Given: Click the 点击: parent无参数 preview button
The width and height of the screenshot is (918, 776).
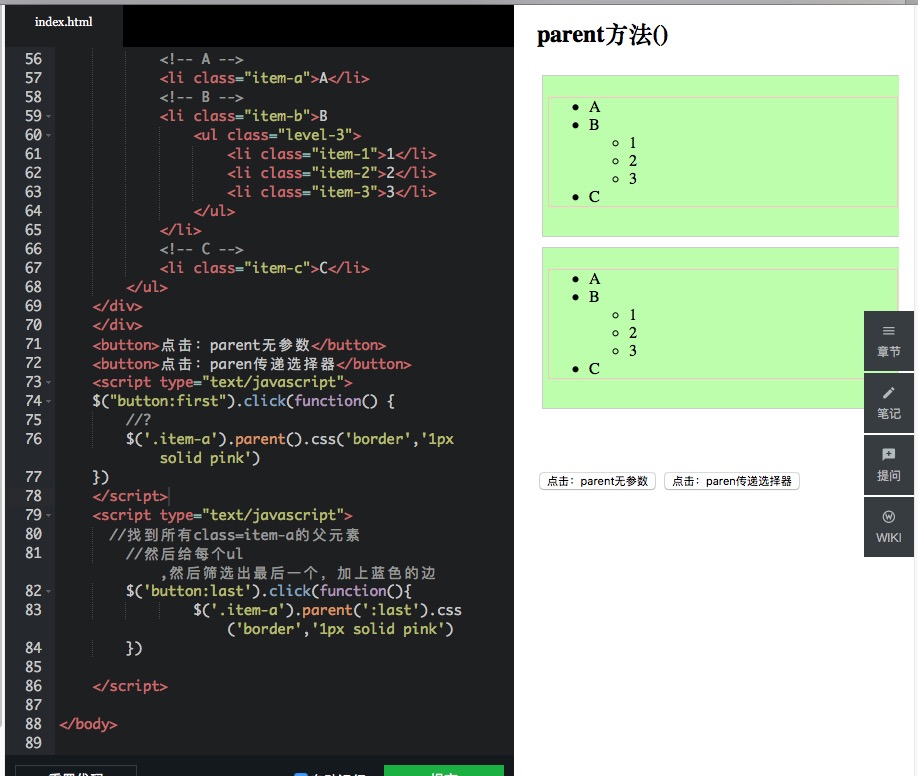Looking at the screenshot, I should click(597, 481).
